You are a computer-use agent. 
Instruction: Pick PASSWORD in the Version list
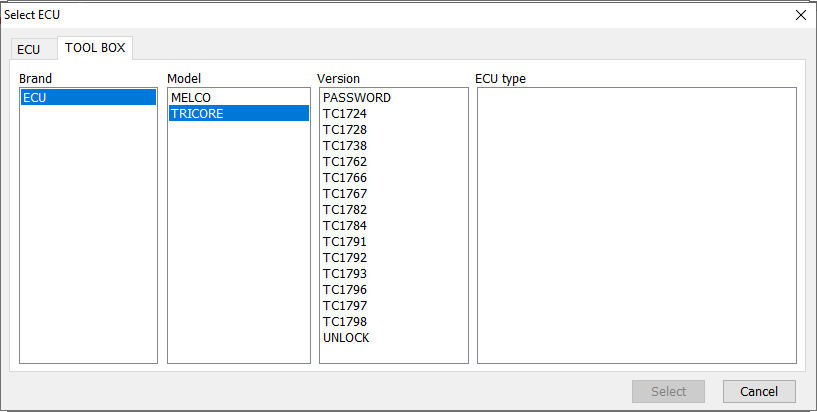pyautogui.click(x=356, y=98)
